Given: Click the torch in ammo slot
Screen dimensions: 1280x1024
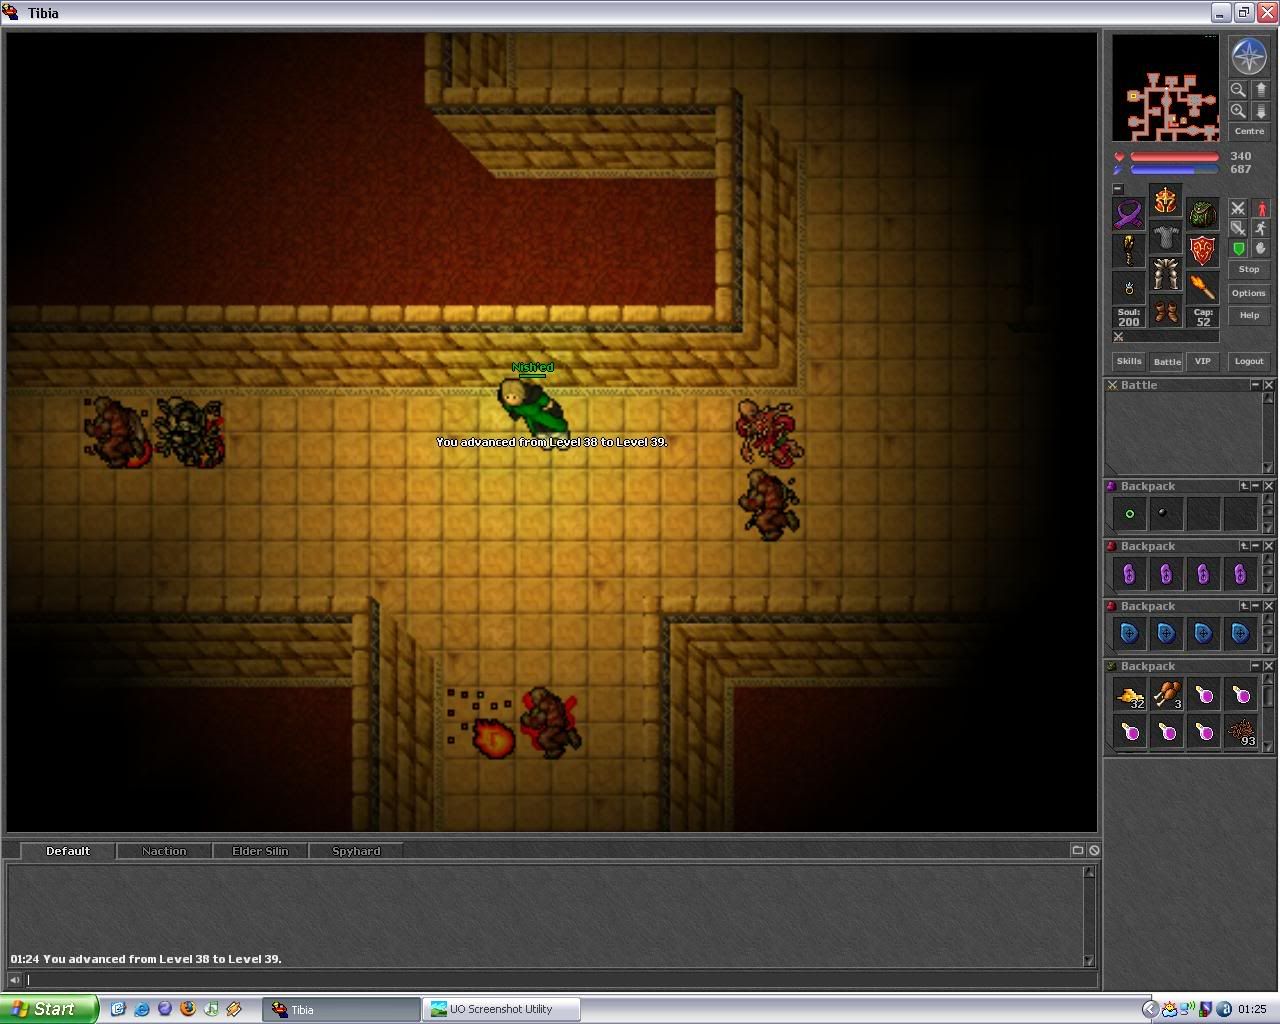Looking at the screenshot, I should click(1203, 288).
